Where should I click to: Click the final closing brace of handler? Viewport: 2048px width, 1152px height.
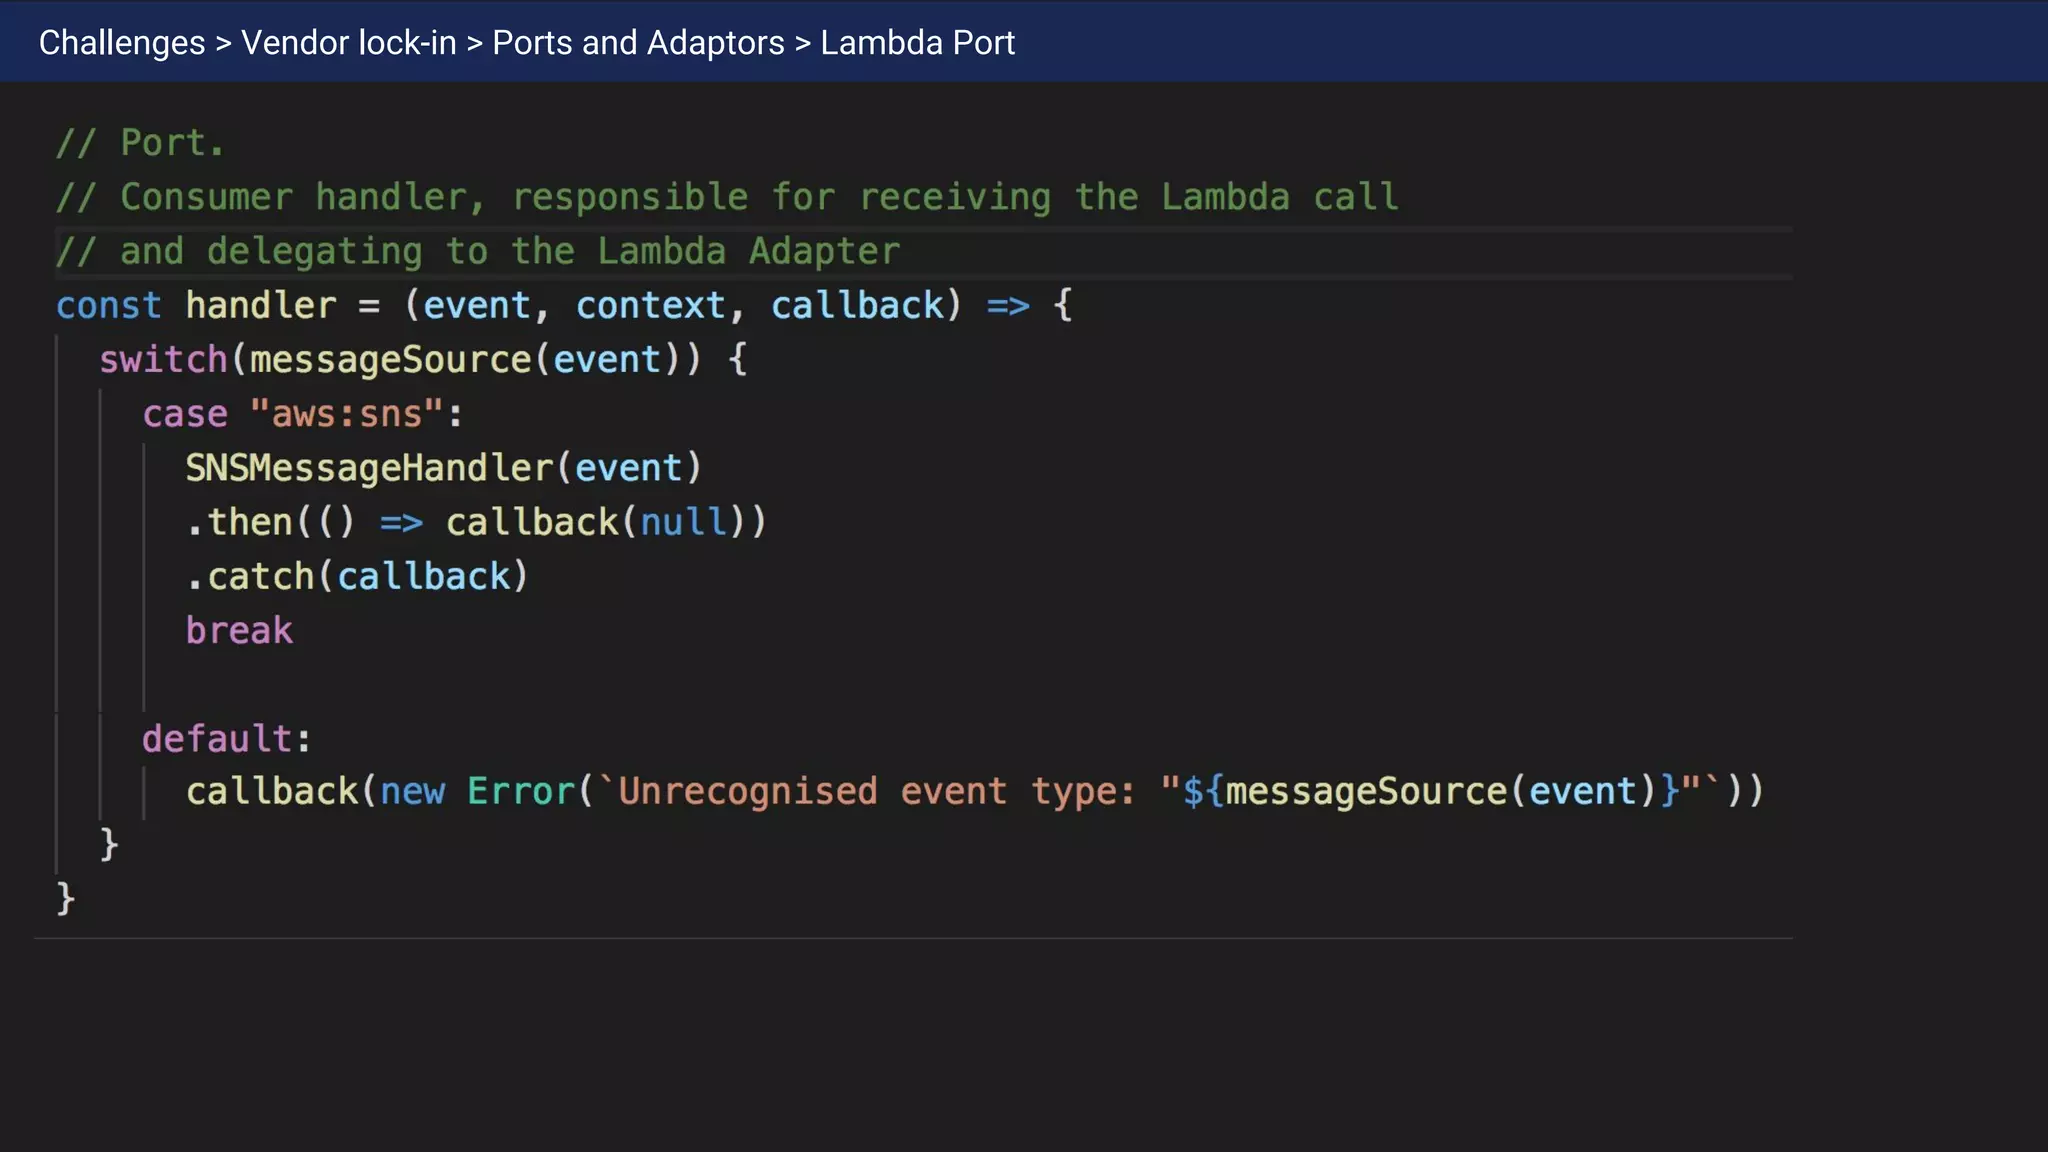[x=66, y=898]
